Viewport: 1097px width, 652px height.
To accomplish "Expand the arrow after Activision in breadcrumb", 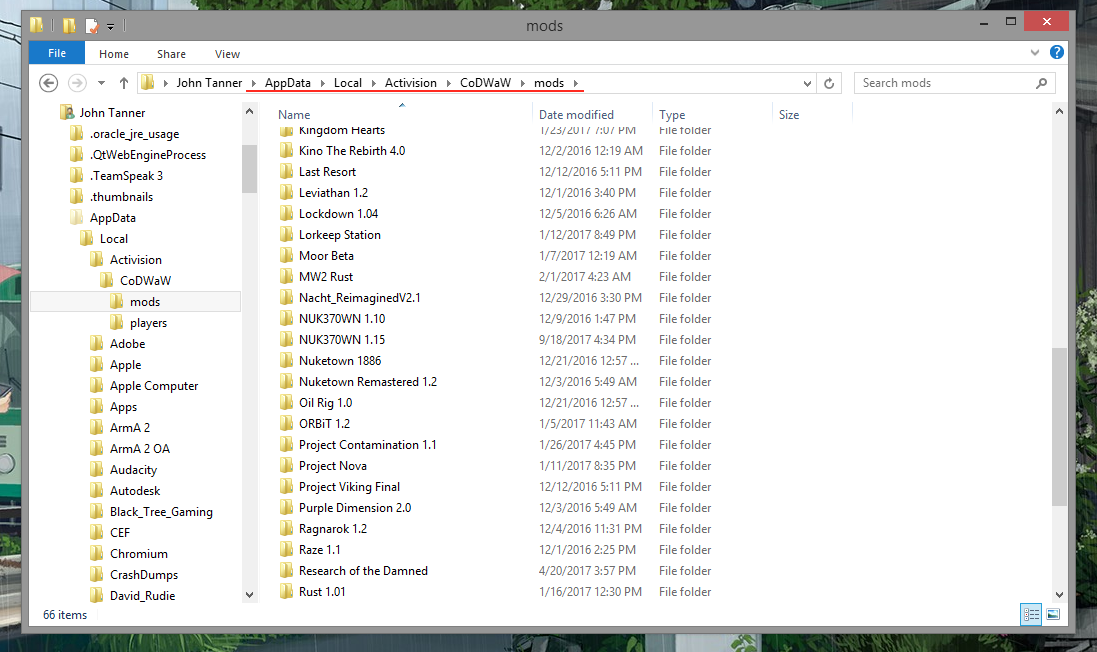I will coord(448,83).
